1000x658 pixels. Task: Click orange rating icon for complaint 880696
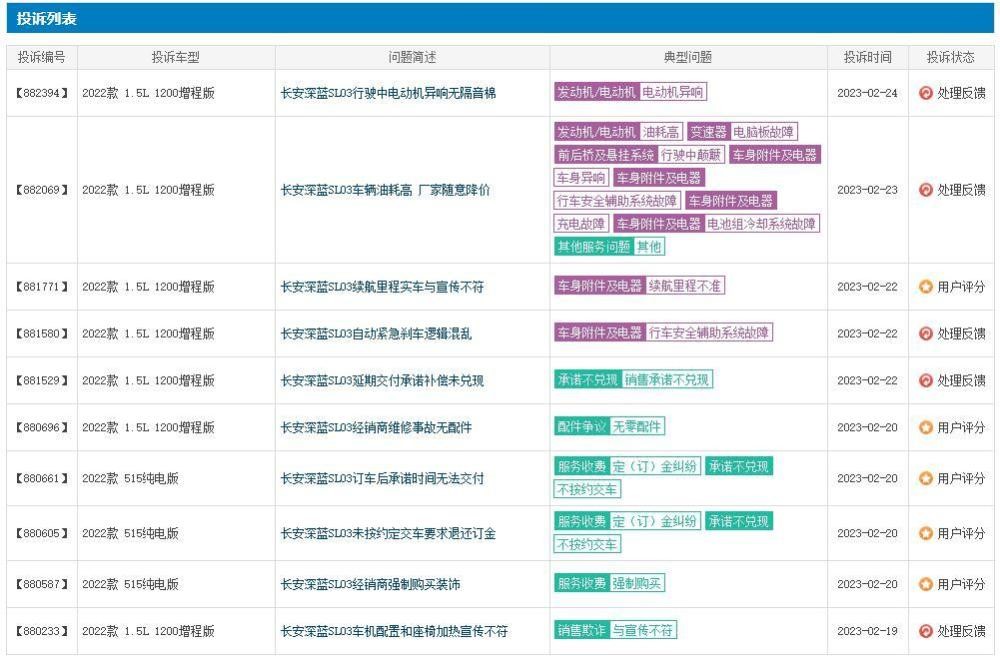click(925, 428)
